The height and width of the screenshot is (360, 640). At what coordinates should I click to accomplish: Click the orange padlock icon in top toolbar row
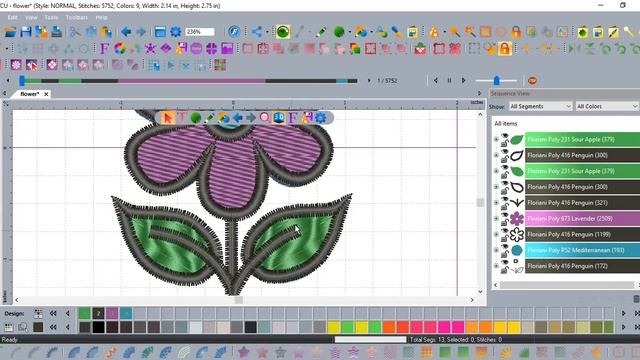[x=516, y=32]
